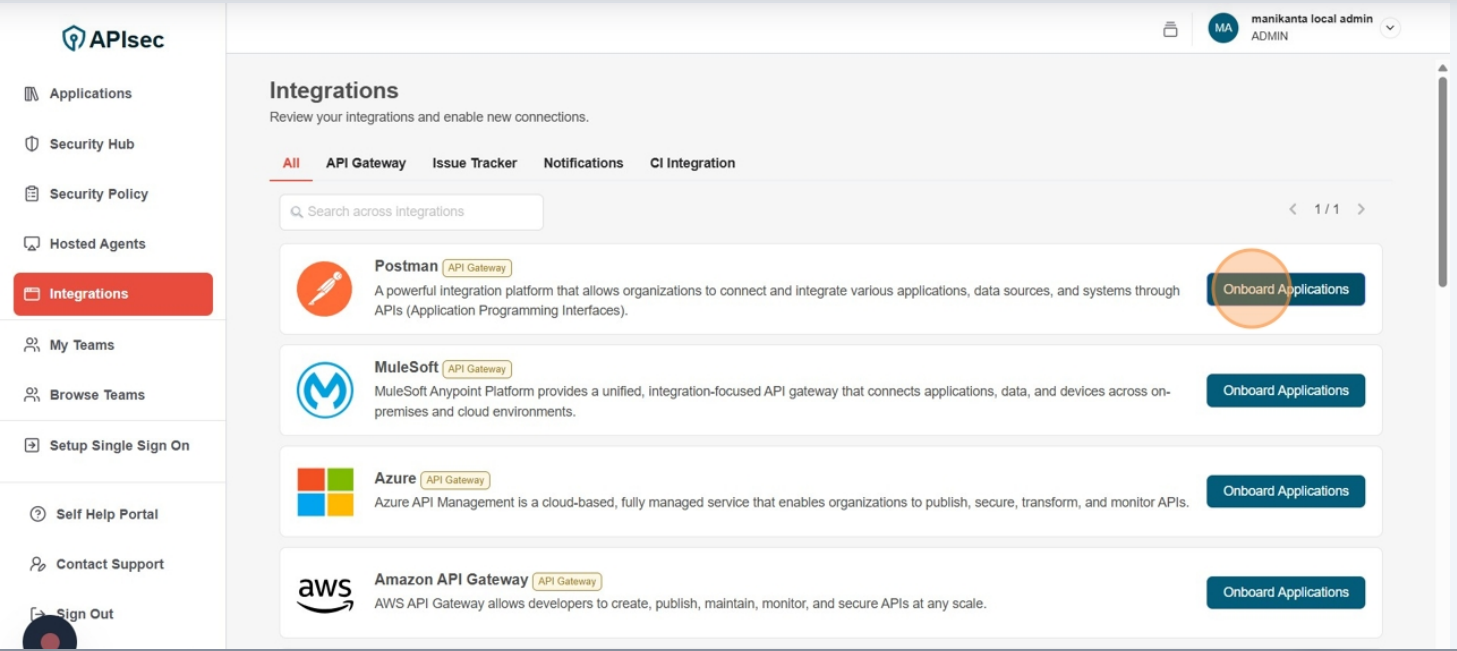The height and width of the screenshot is (651, 1457).
Task: Click the Azure logo icon
Action: click(325, 491)
